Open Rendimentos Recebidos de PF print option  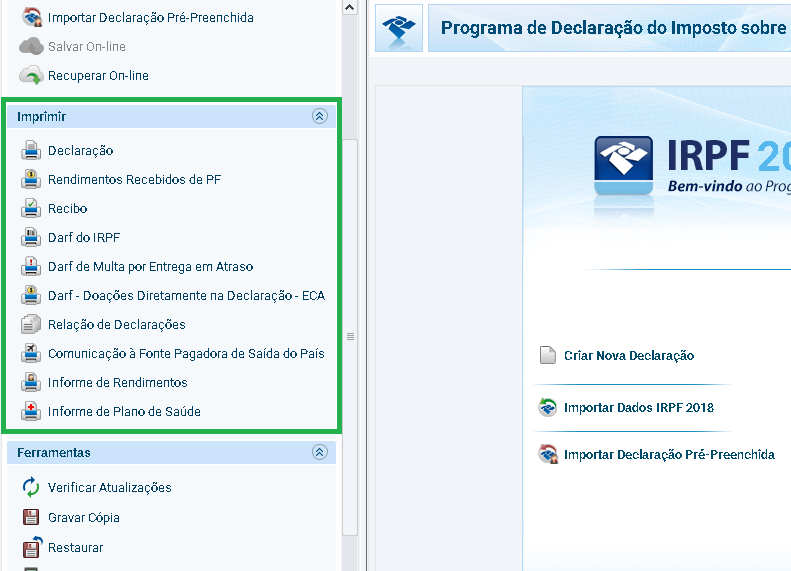tap(134, 180)
